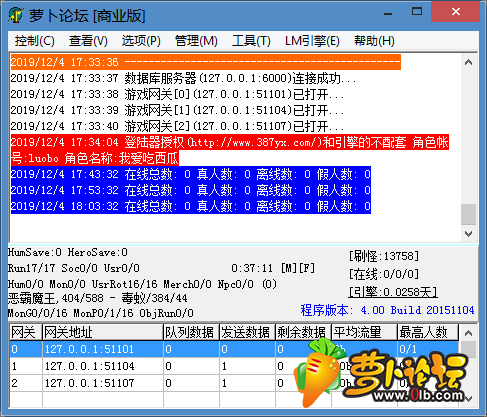Click the log pane scrollbar thumb
Image resolution: width=487 pixels, height=417 pixels.
point(468,214)
